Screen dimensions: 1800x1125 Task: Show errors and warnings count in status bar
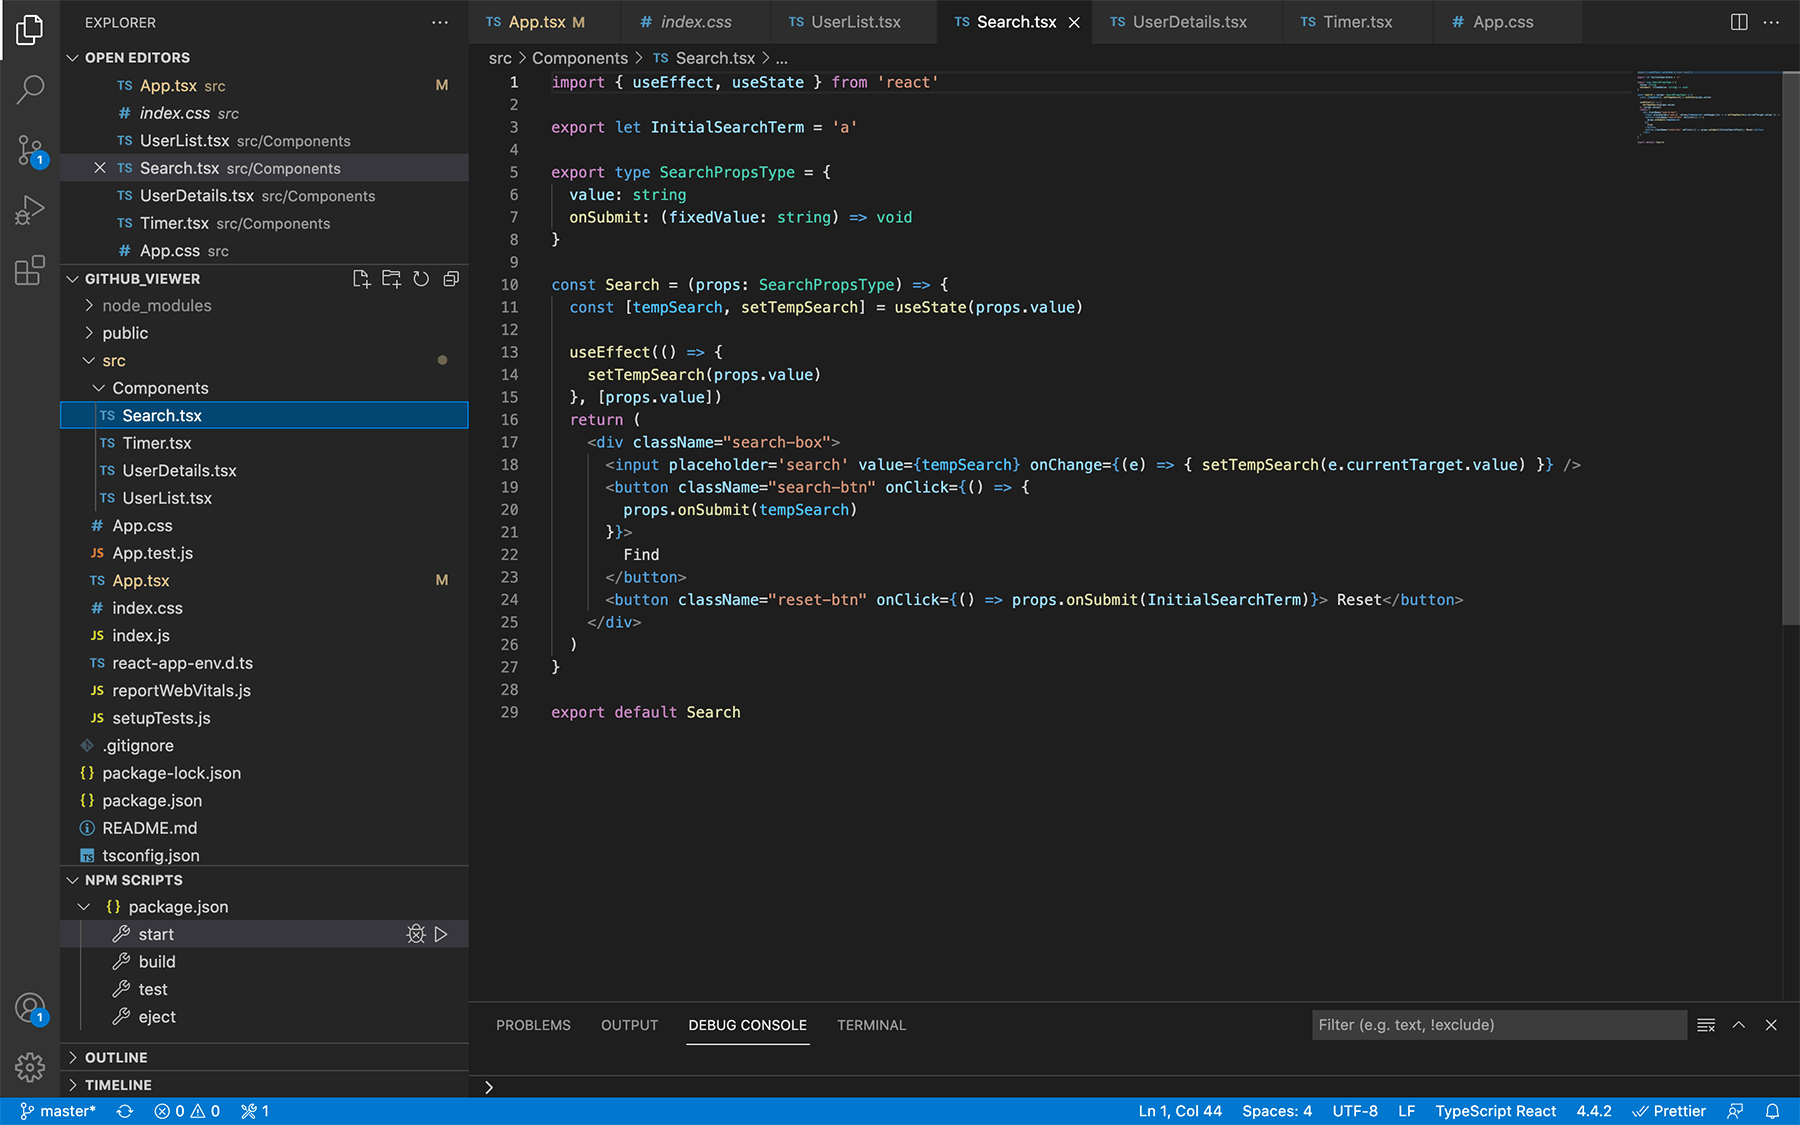(x=187, y=1111)
